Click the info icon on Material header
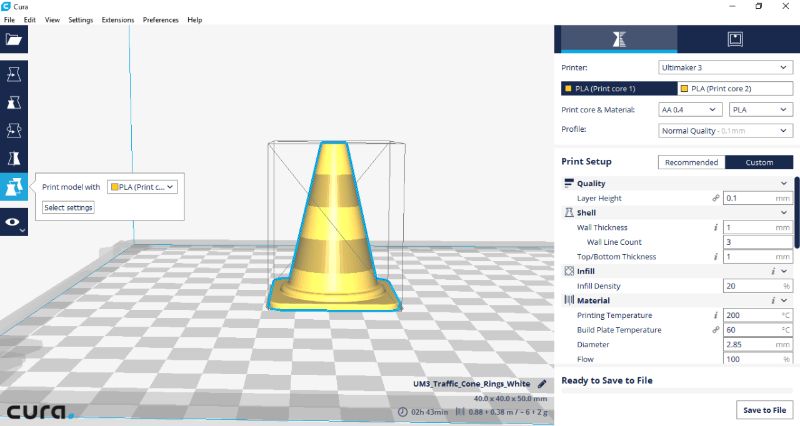 point(773,300)
